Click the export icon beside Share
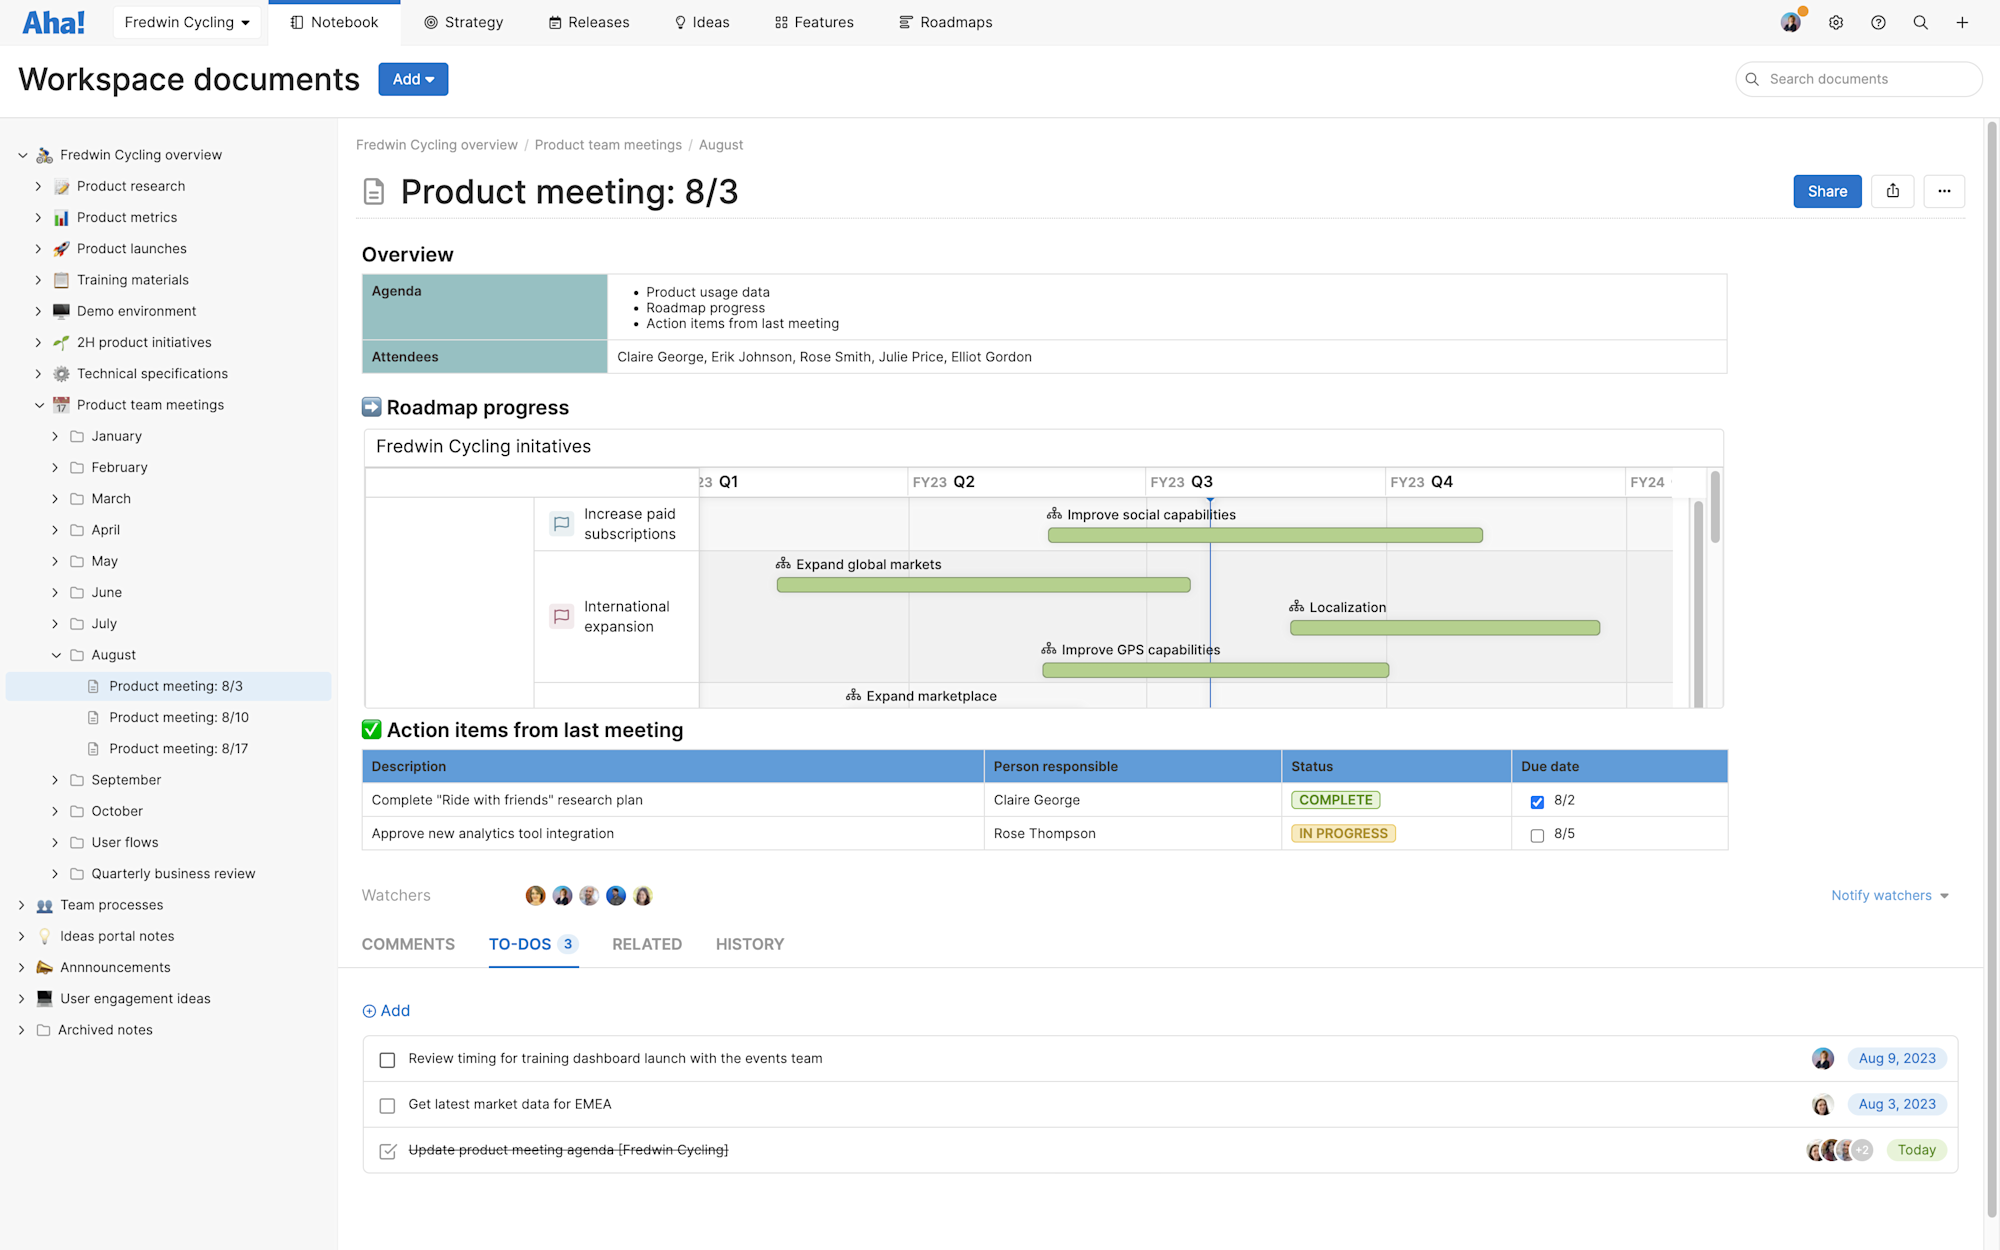Screen dimensions: 2000x1250 click(x=1893, y=191)
